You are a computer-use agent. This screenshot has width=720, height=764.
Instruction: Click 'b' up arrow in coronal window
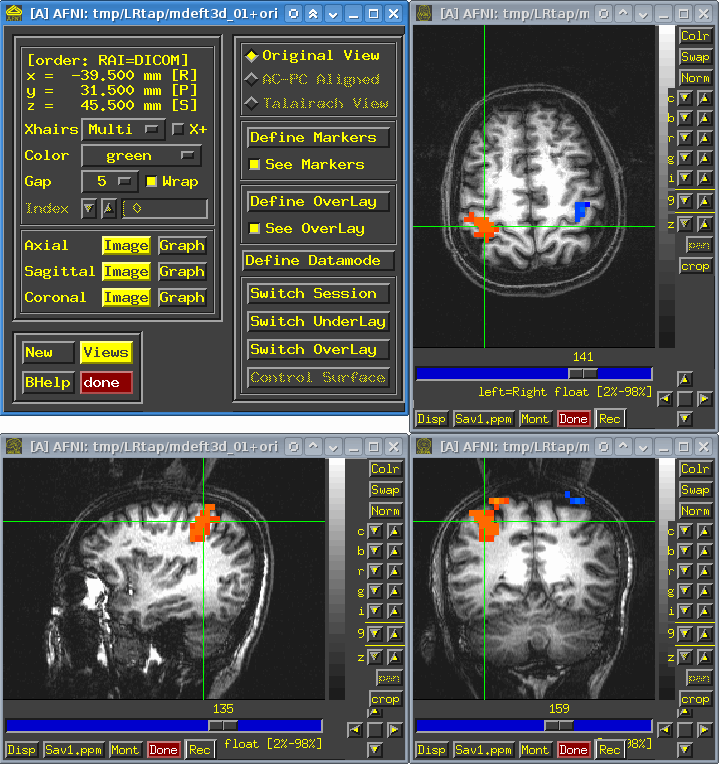[704, 551]
